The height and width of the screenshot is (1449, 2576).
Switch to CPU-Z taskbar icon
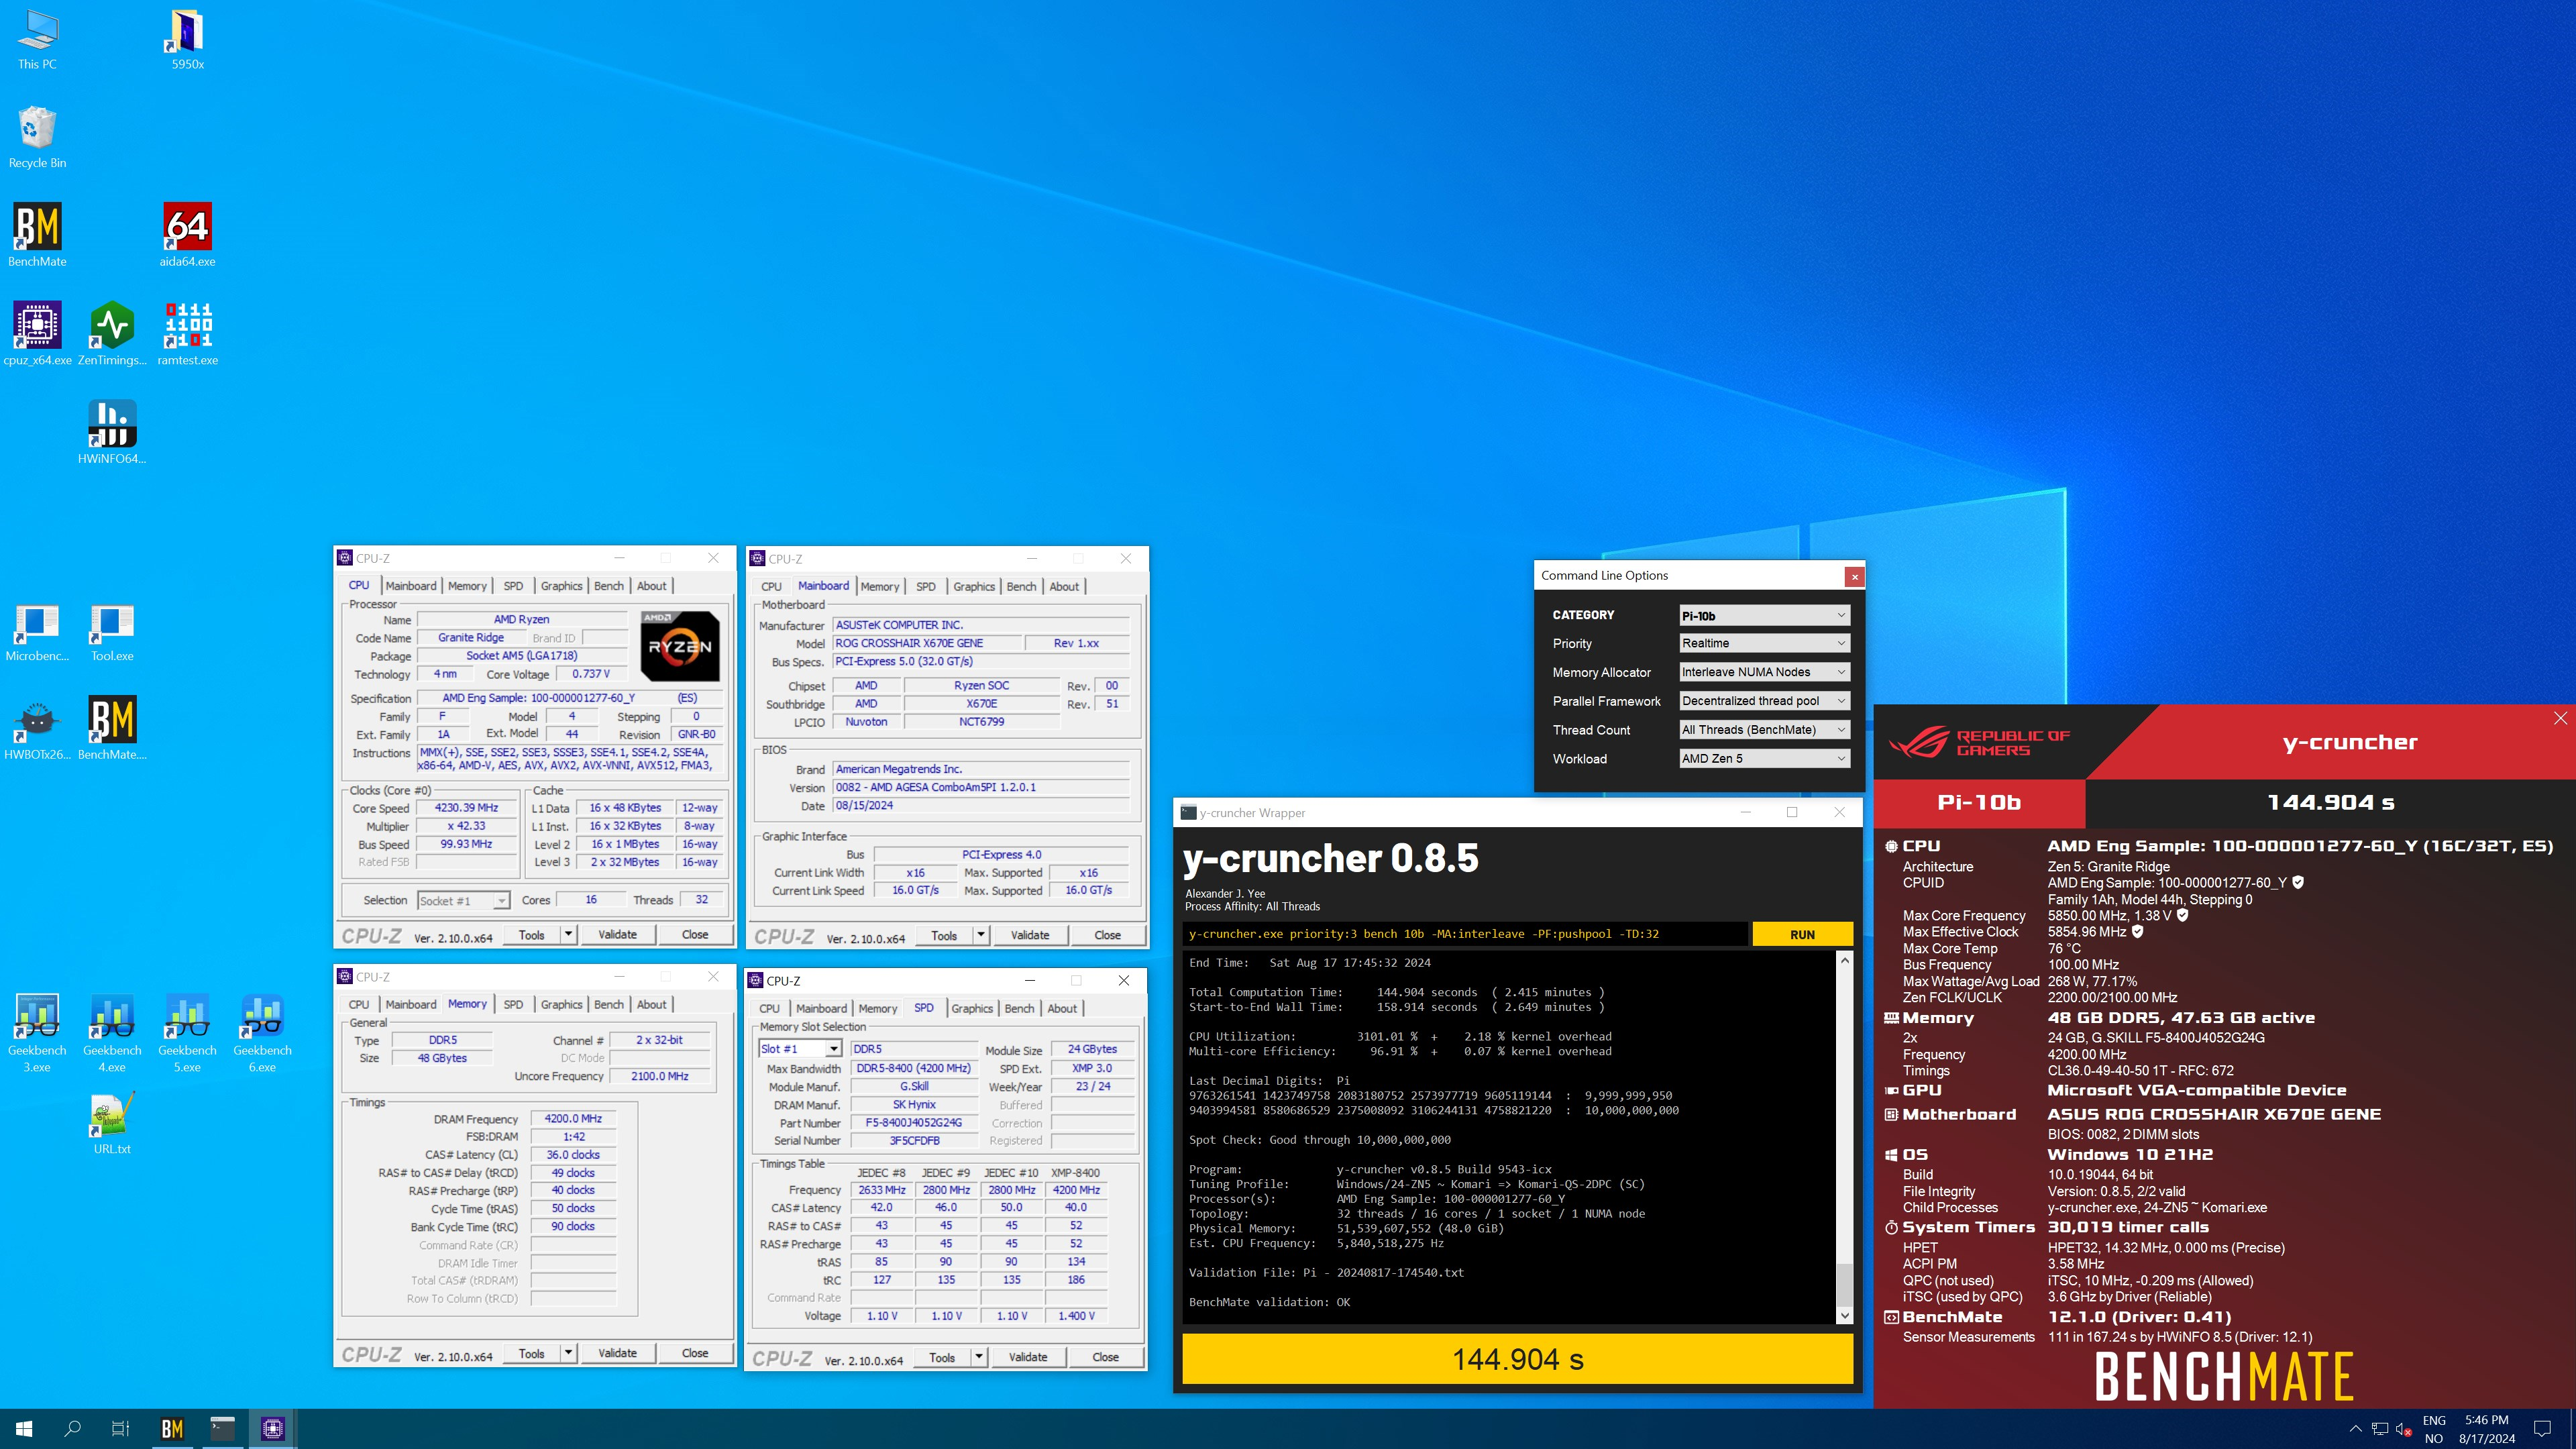pos(272,1429)
